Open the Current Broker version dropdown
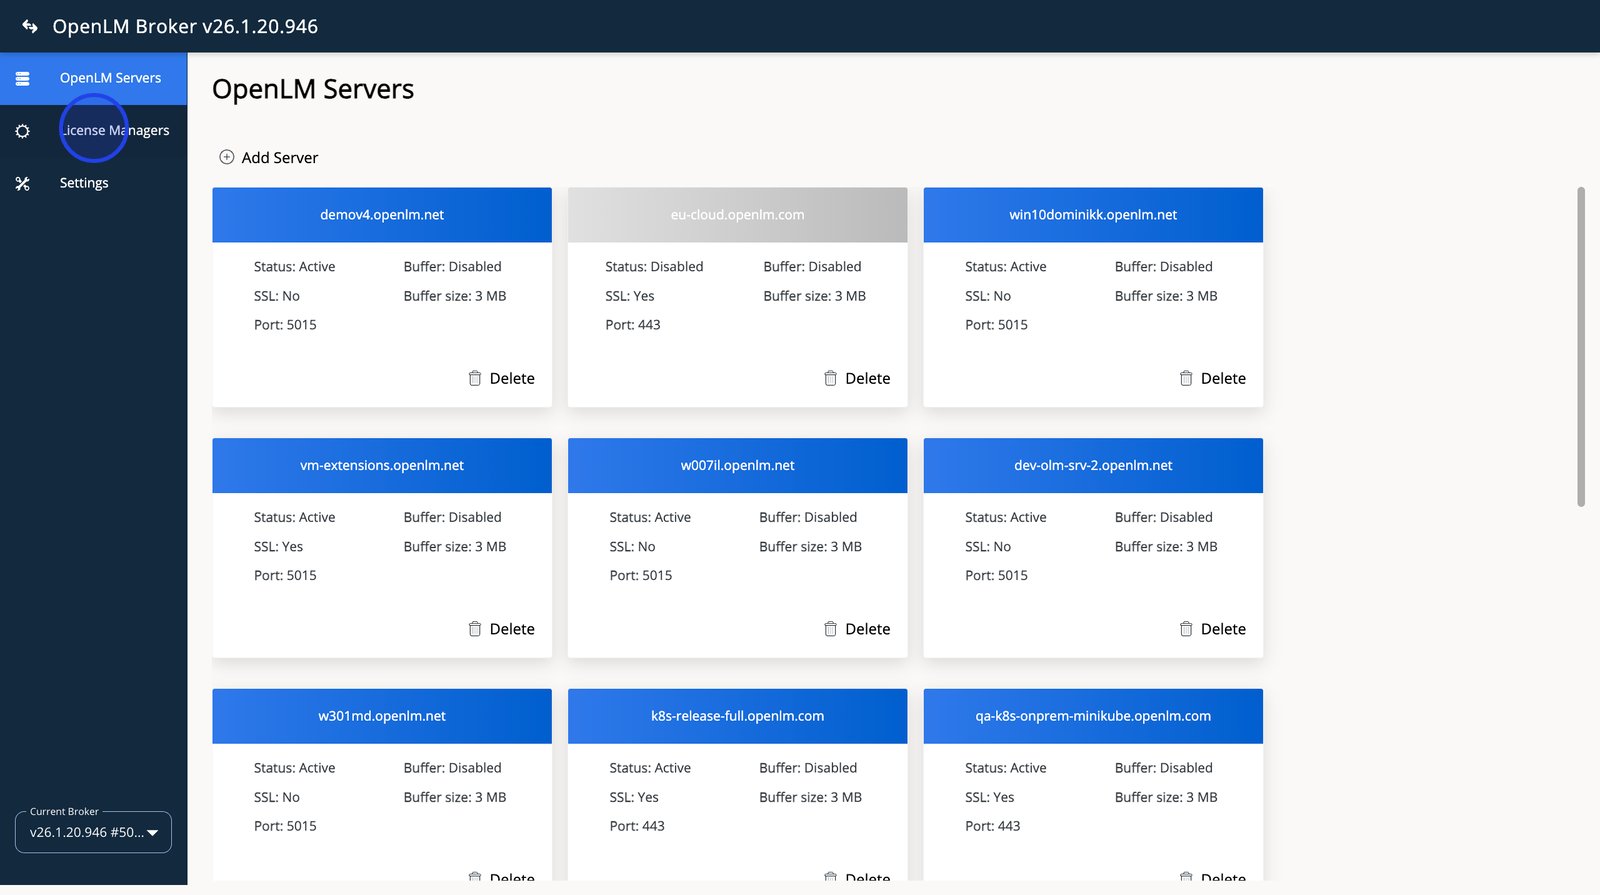 point(93,832)
